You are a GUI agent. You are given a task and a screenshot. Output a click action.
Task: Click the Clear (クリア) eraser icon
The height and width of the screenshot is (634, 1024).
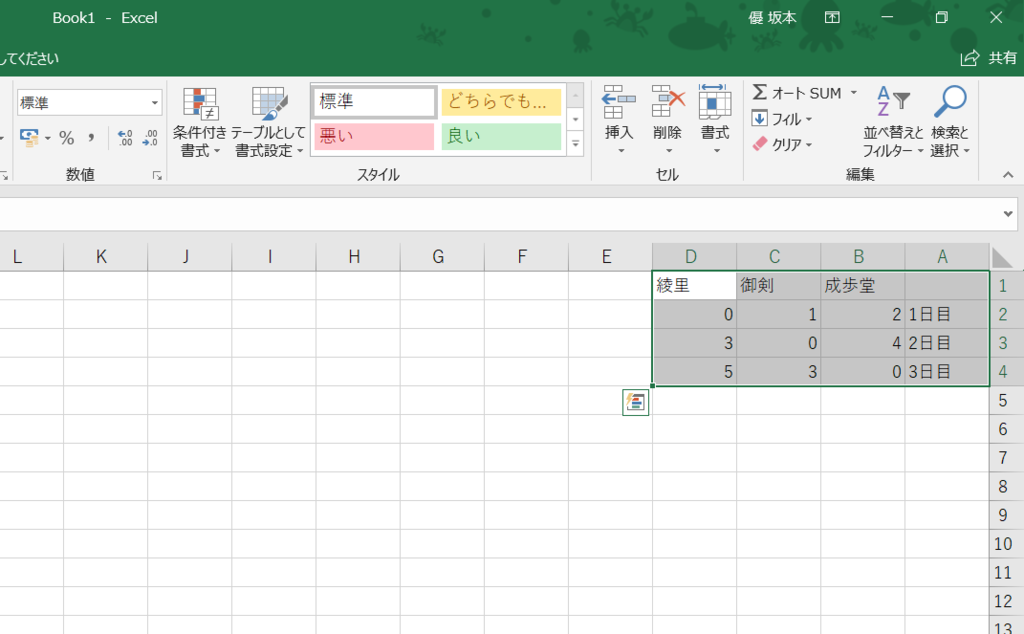tap(760, 144)
